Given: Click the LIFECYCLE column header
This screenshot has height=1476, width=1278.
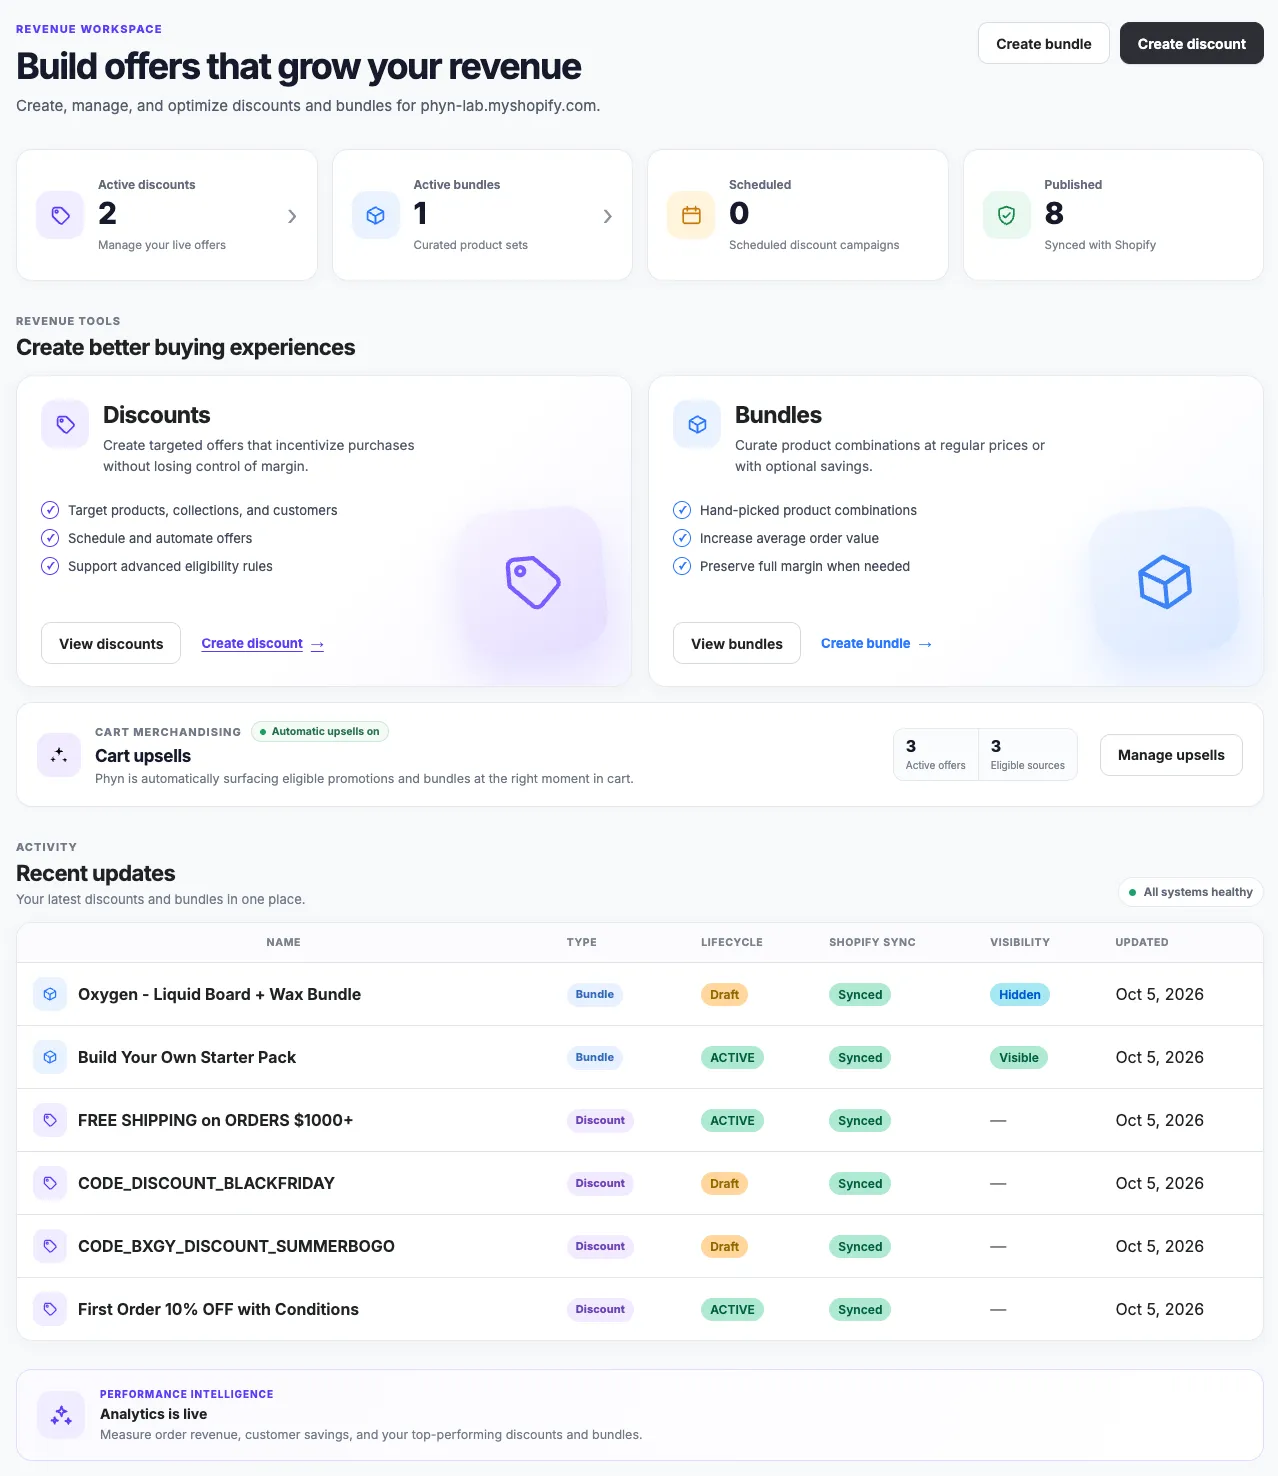Looking at the screenshot, I should [x=732, y=942].
